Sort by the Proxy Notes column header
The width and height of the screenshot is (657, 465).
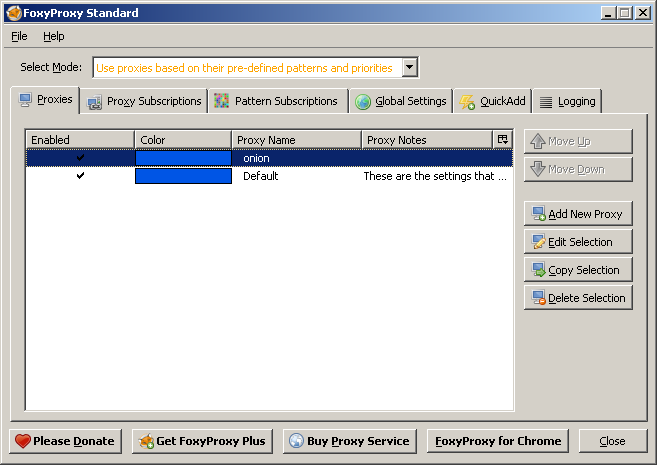click(x=427, y=140)
